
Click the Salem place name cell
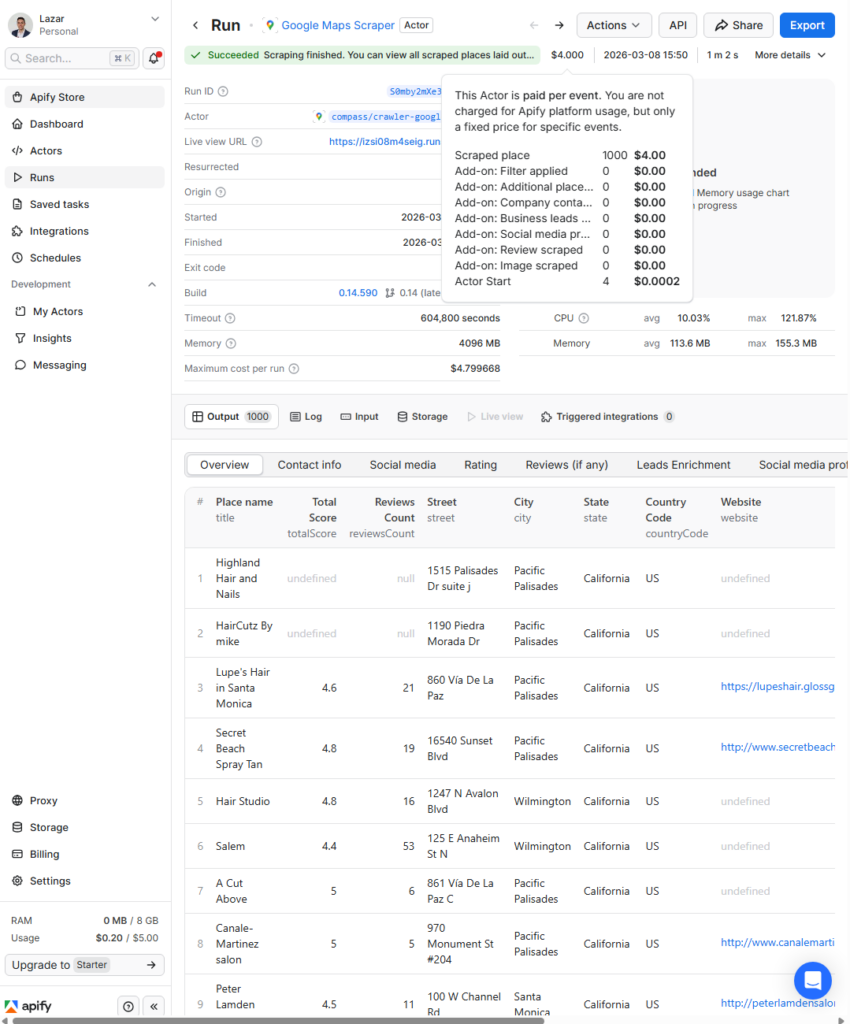pos(230,846)
